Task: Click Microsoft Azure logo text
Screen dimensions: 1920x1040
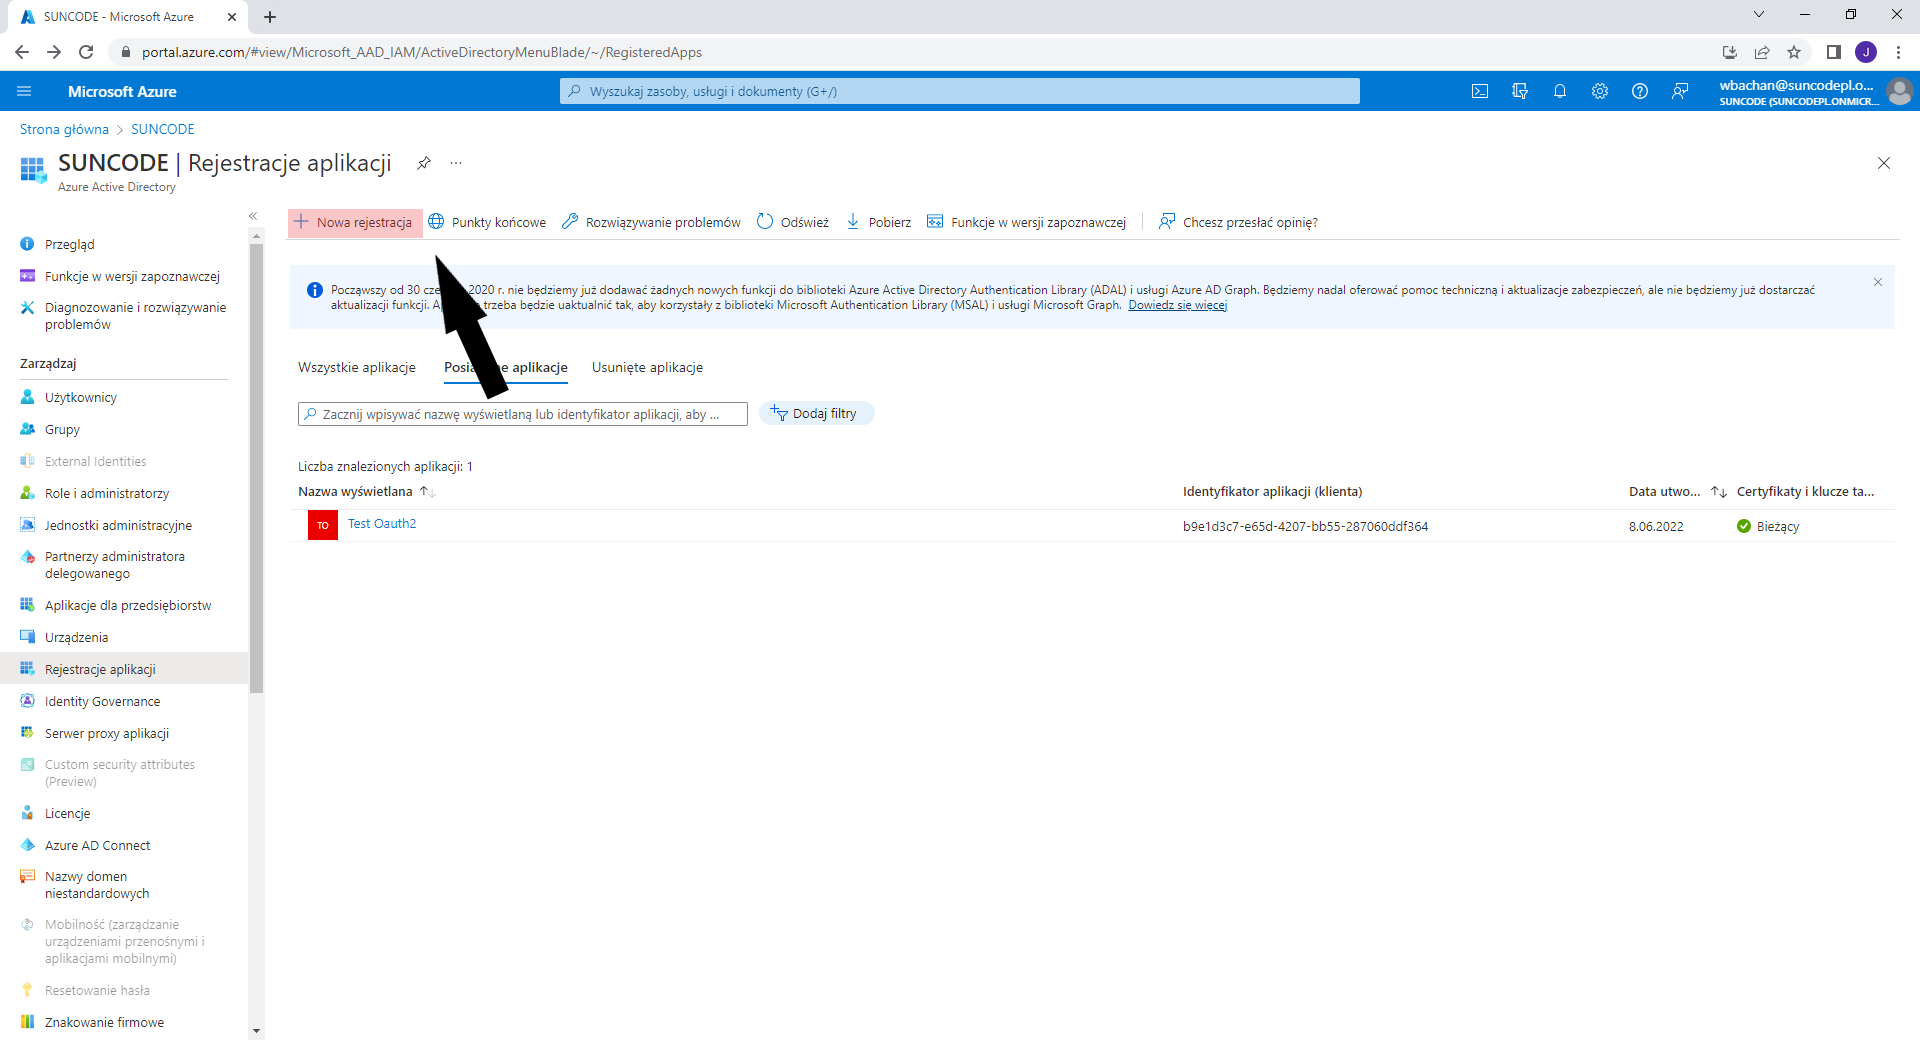Action: pos(122,91)
